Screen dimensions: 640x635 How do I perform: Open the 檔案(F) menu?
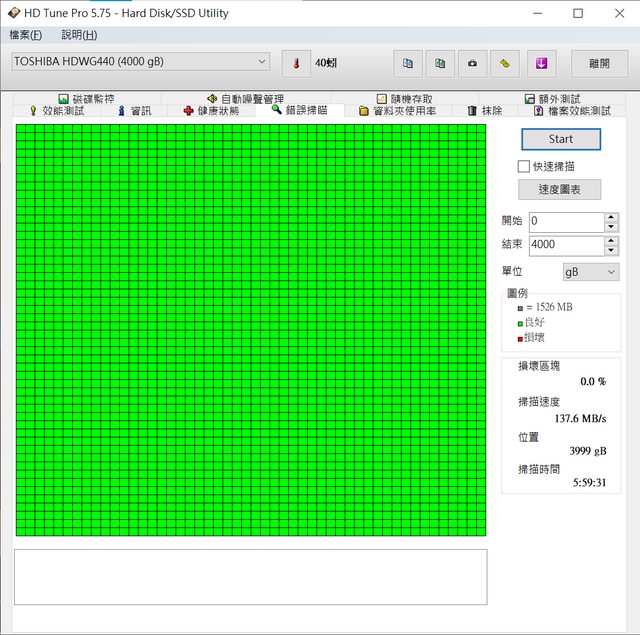coord(26,35)
